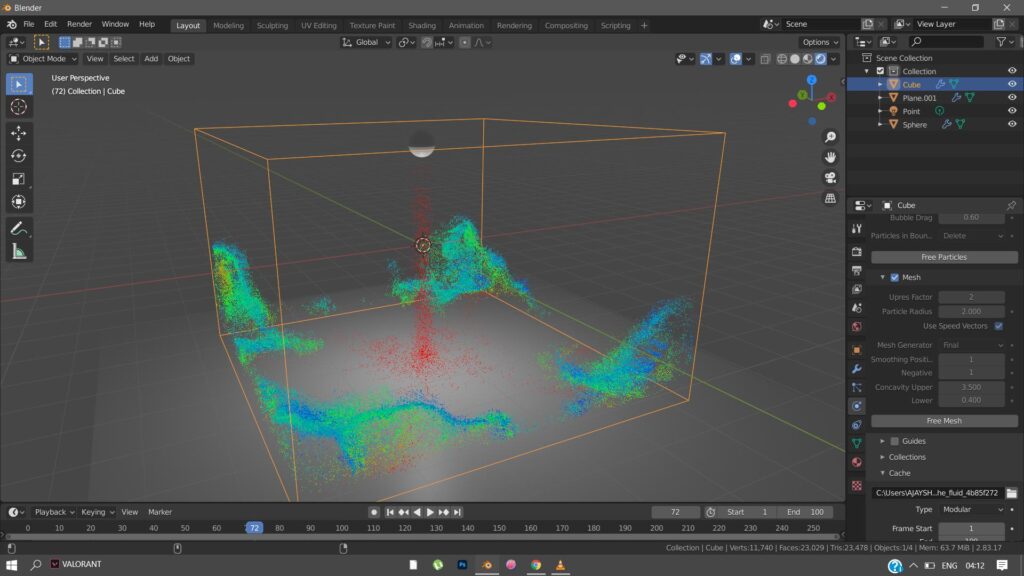Select the Transform tool
This screenshot has width=1024, height=576.
19,202
